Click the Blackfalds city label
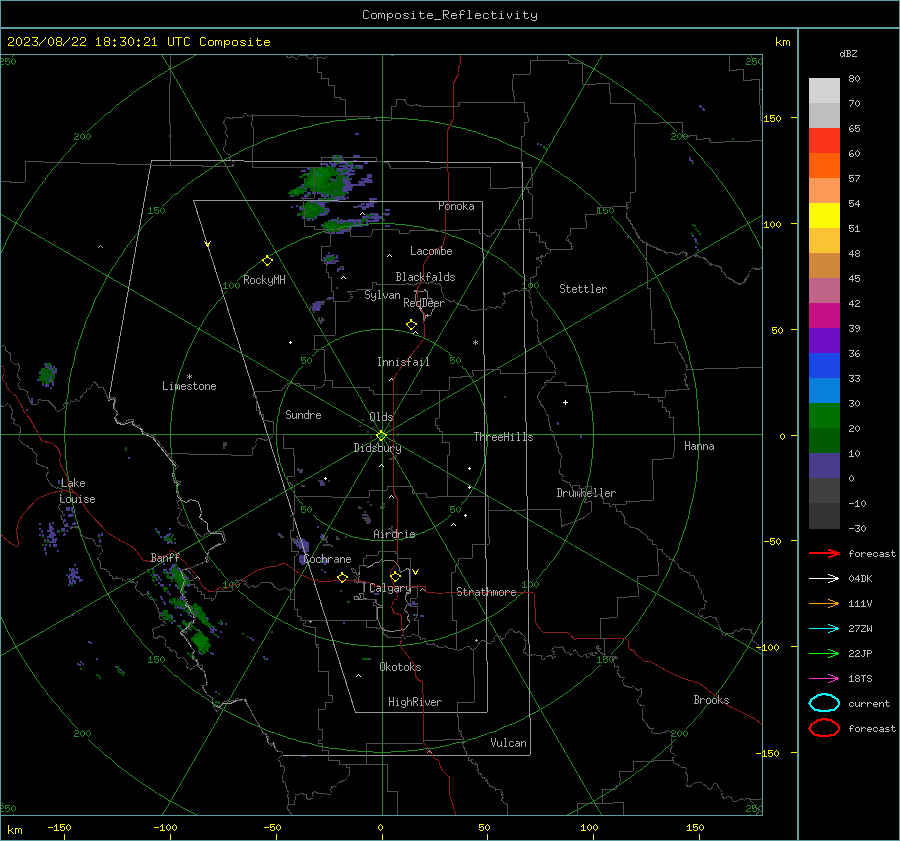 tap(425, 277)
